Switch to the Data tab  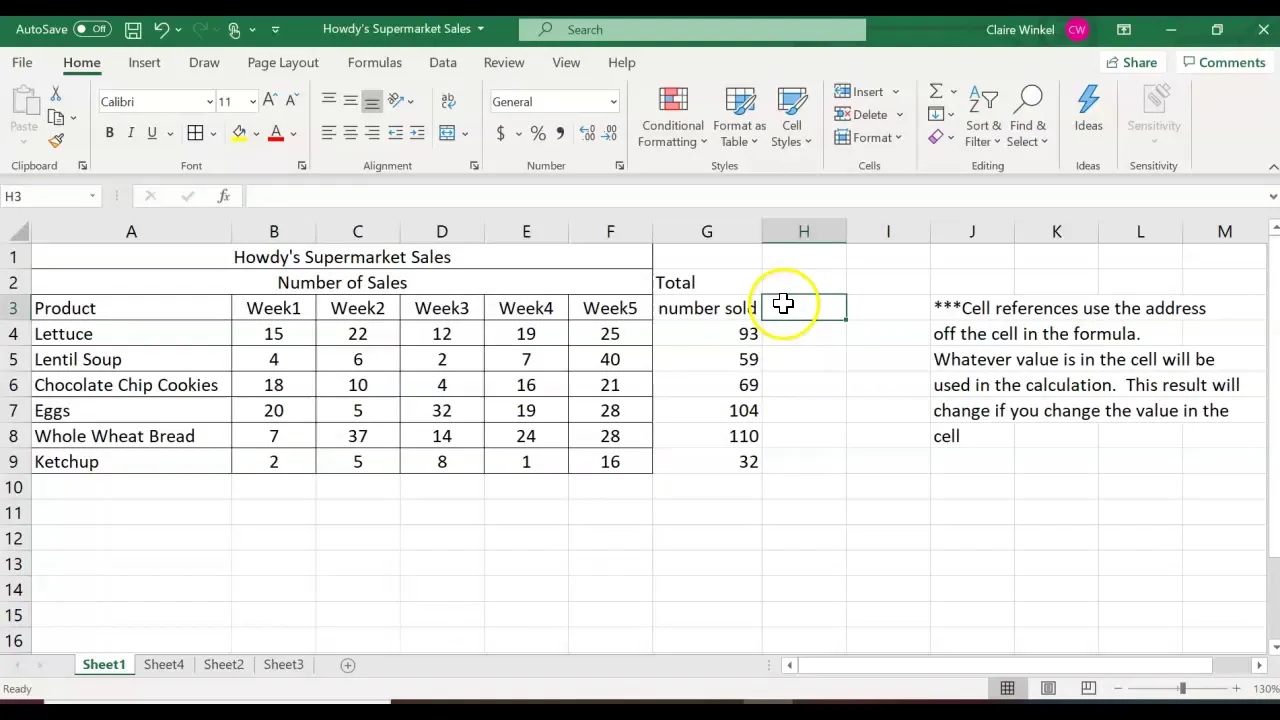(443, 62)
